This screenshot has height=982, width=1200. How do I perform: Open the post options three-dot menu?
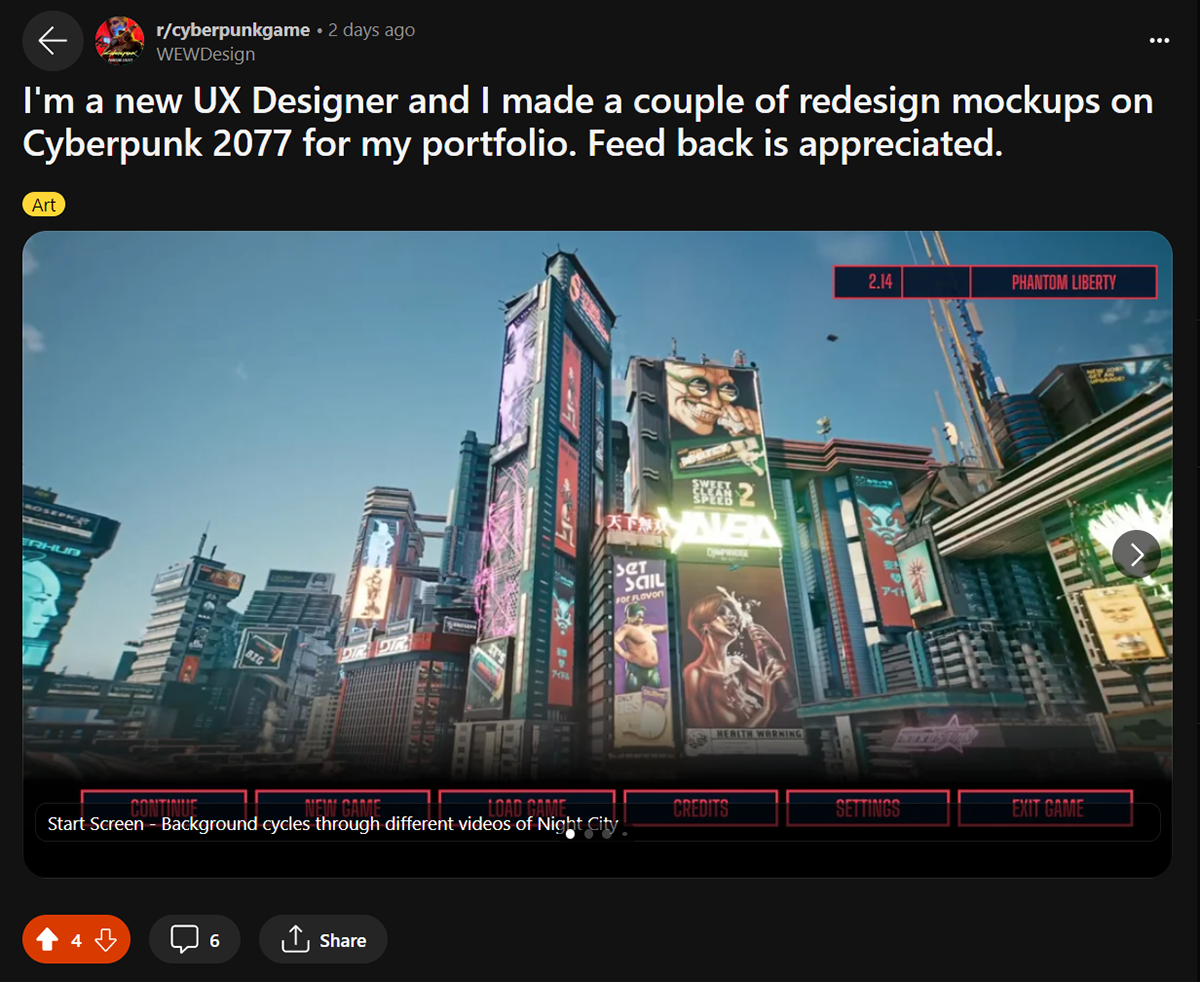tap(1159, 40)
